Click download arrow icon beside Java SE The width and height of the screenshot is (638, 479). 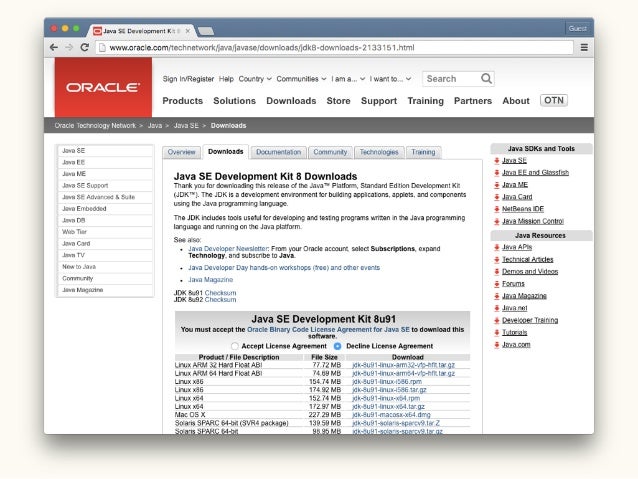(x=496, y=161)
